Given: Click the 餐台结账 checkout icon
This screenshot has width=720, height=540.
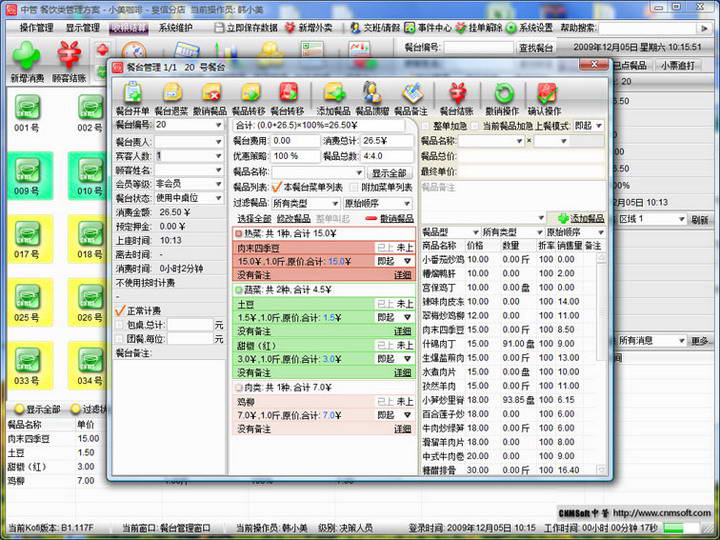Looking at the screenshot, I should click(456, 95).
